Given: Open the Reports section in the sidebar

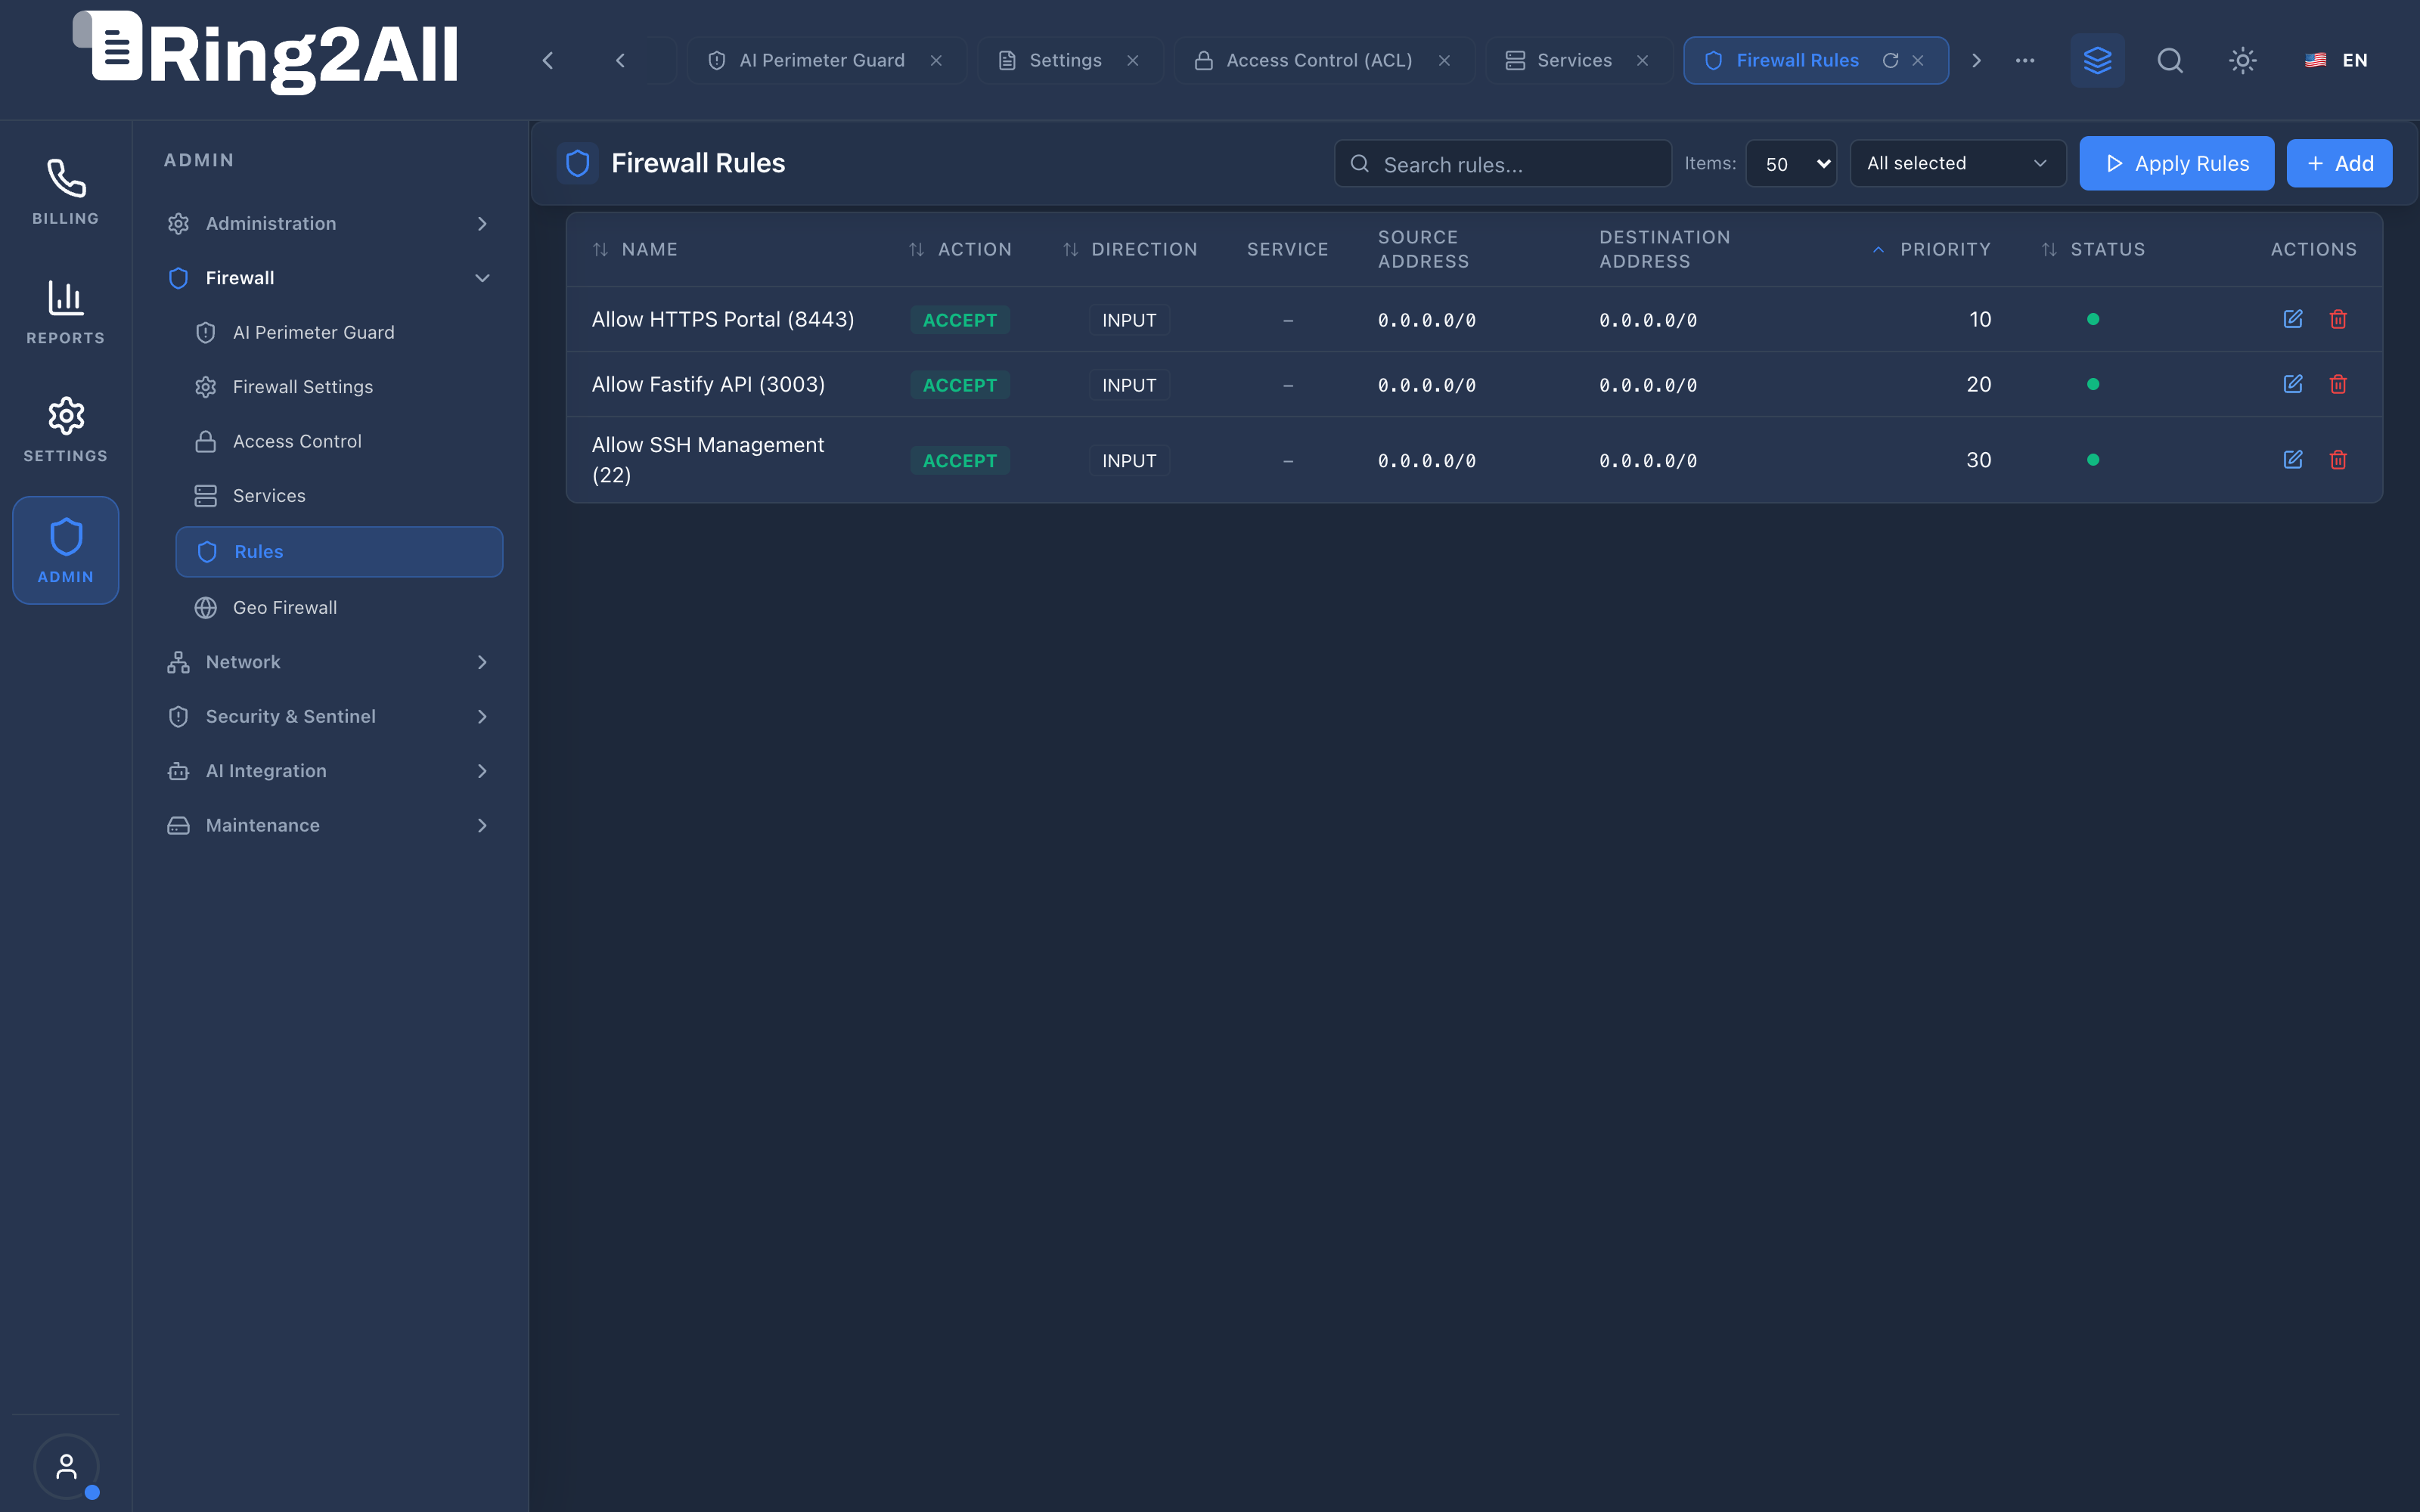Looking at the screenshot, I should point(65,312).
